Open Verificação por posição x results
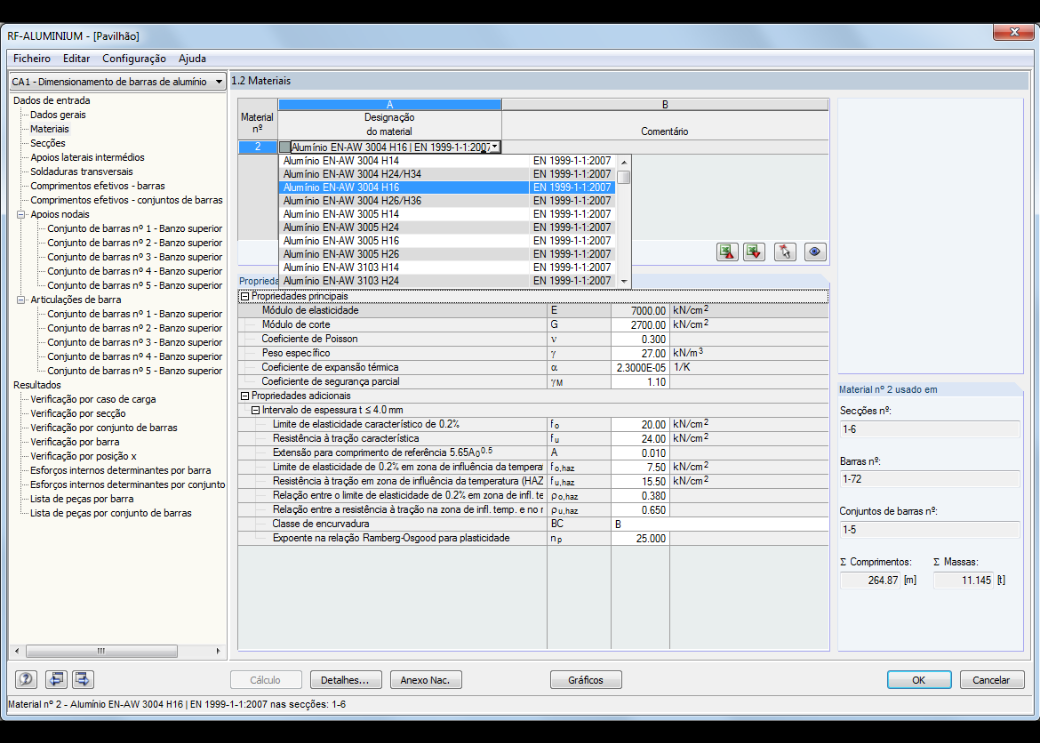 pyautogui.click(x=84, y=456)
